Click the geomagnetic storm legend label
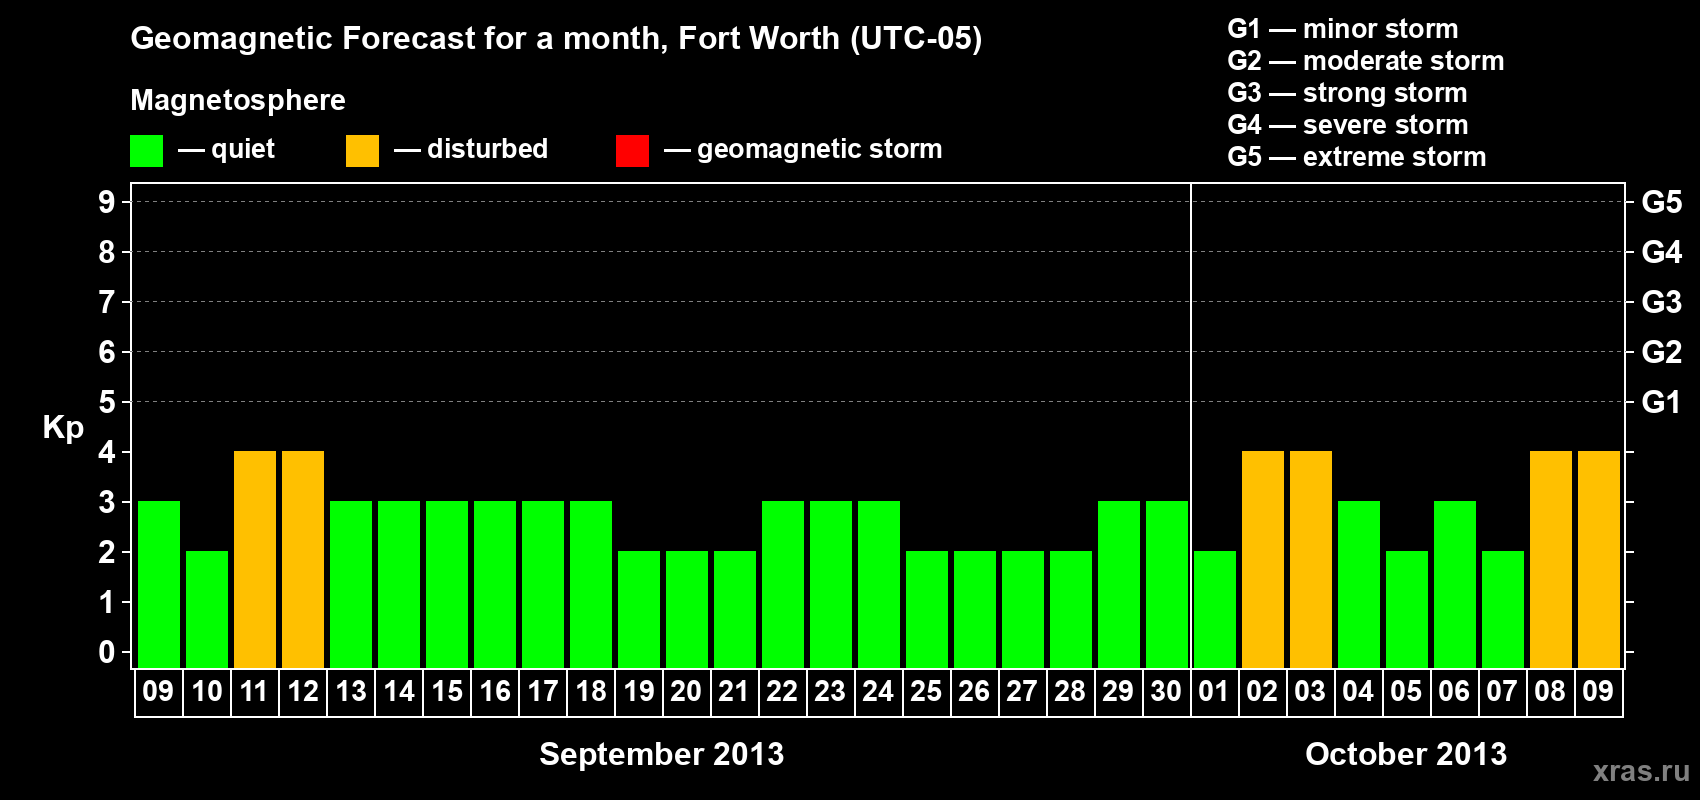 pyautogui.click(x=819, y=149)
